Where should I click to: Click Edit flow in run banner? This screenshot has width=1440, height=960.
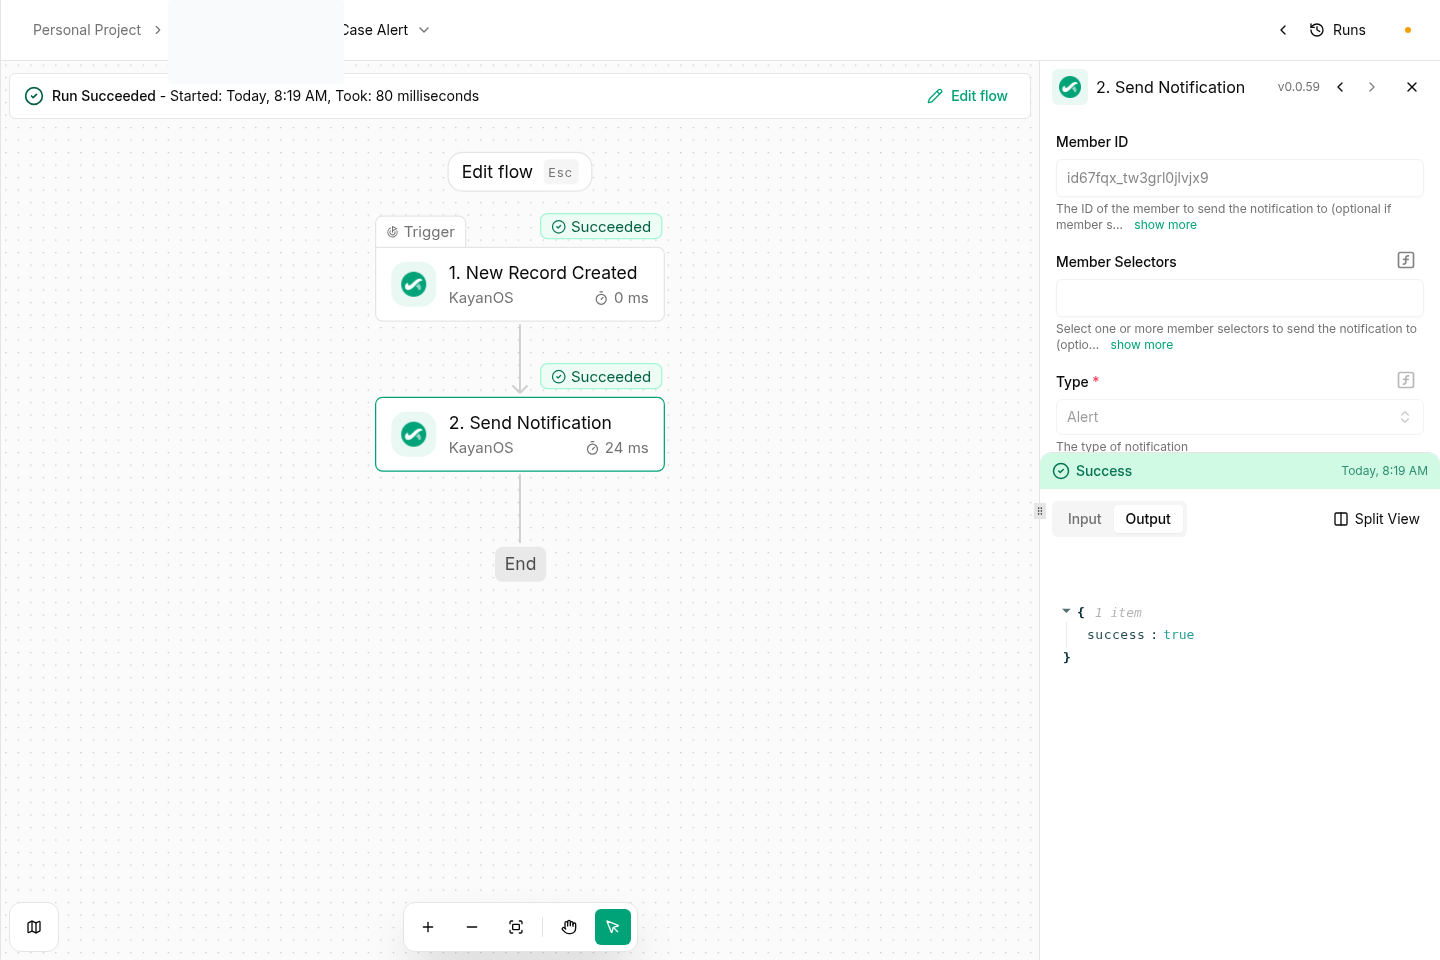[x=968, y=96]
